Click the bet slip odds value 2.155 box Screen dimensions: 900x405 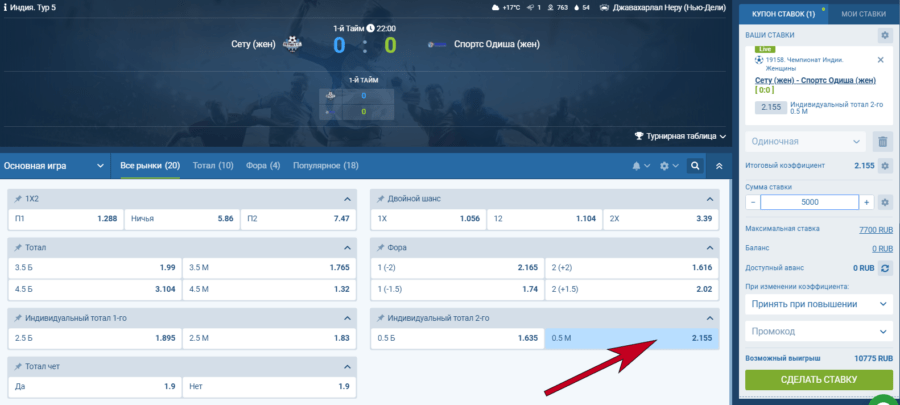[x=770, y=107]
